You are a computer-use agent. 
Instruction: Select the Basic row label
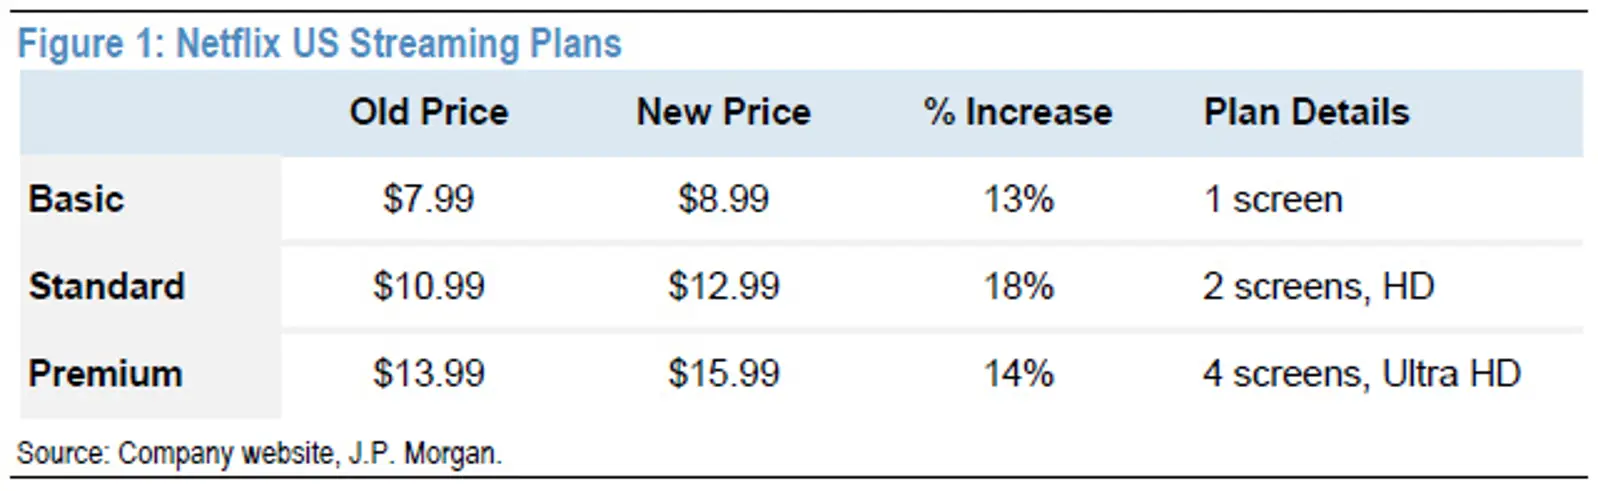76,199
